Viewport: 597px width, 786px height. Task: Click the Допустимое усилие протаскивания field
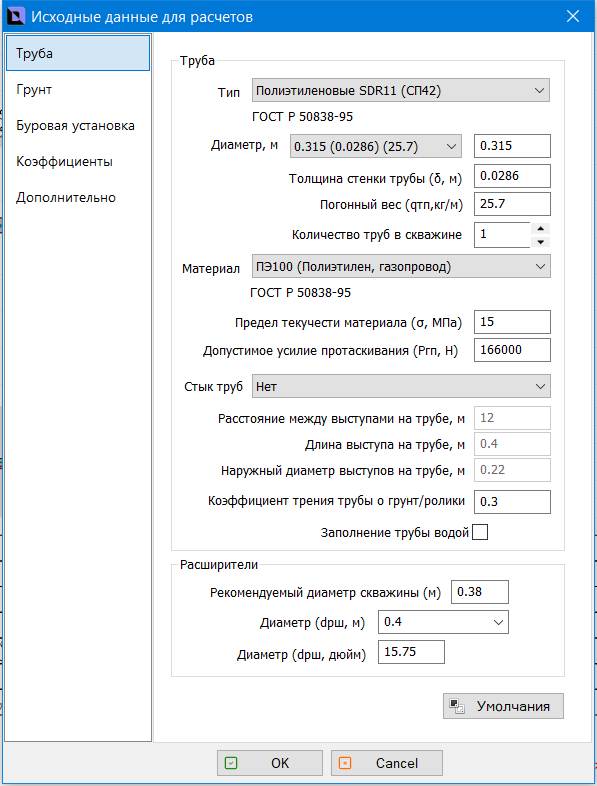(x=512, y=350)
